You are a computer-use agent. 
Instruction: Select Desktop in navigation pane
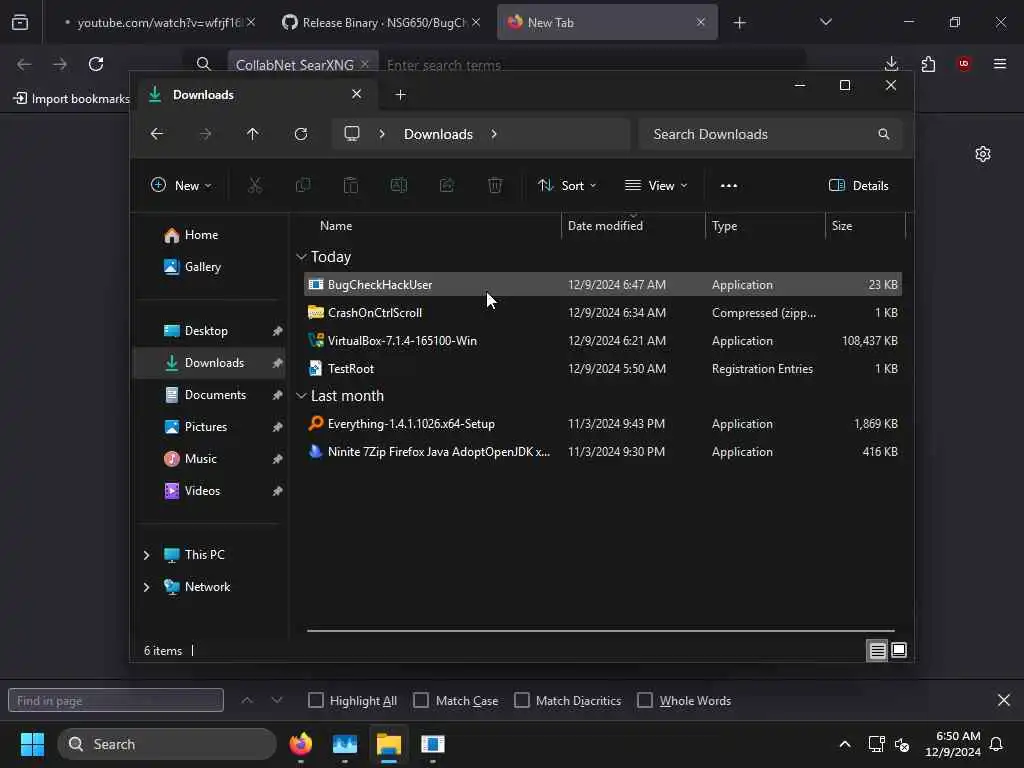[205, 331]
